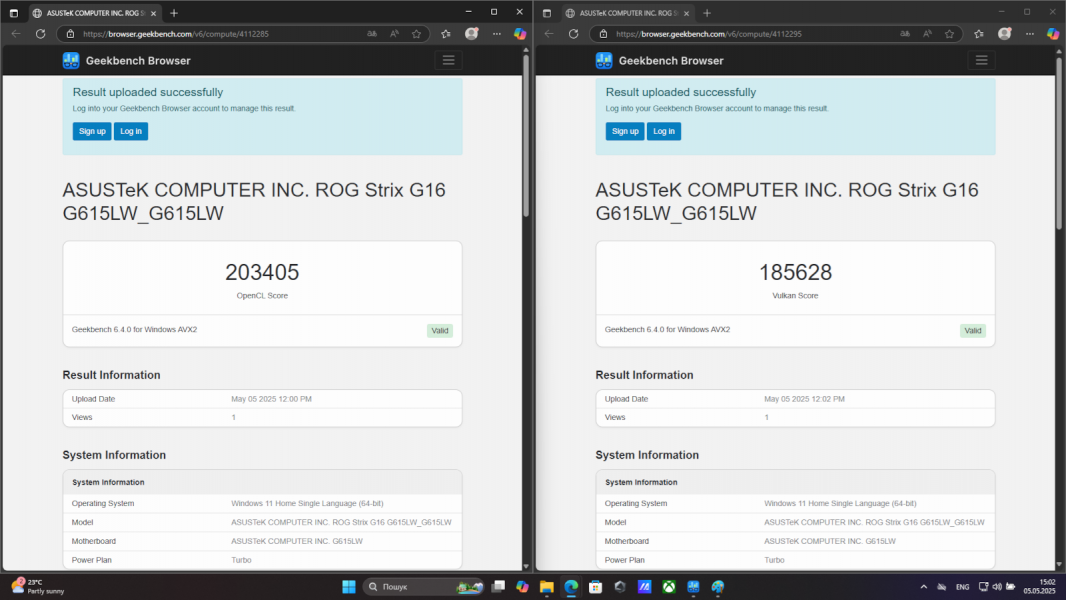
Task: Click the OpenCL score 203405
Action: (x=262, y=272)
